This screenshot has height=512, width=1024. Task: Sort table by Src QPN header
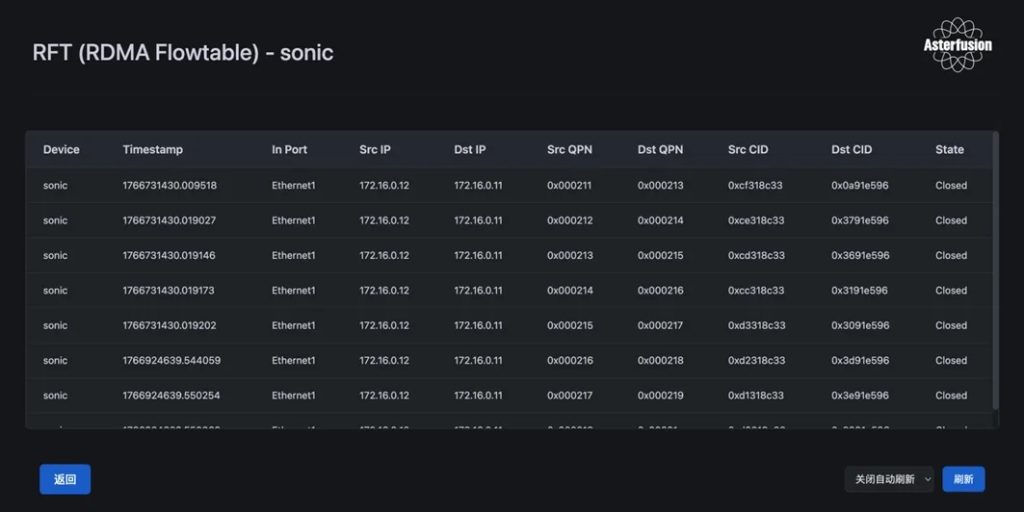[x=569, y=150]
